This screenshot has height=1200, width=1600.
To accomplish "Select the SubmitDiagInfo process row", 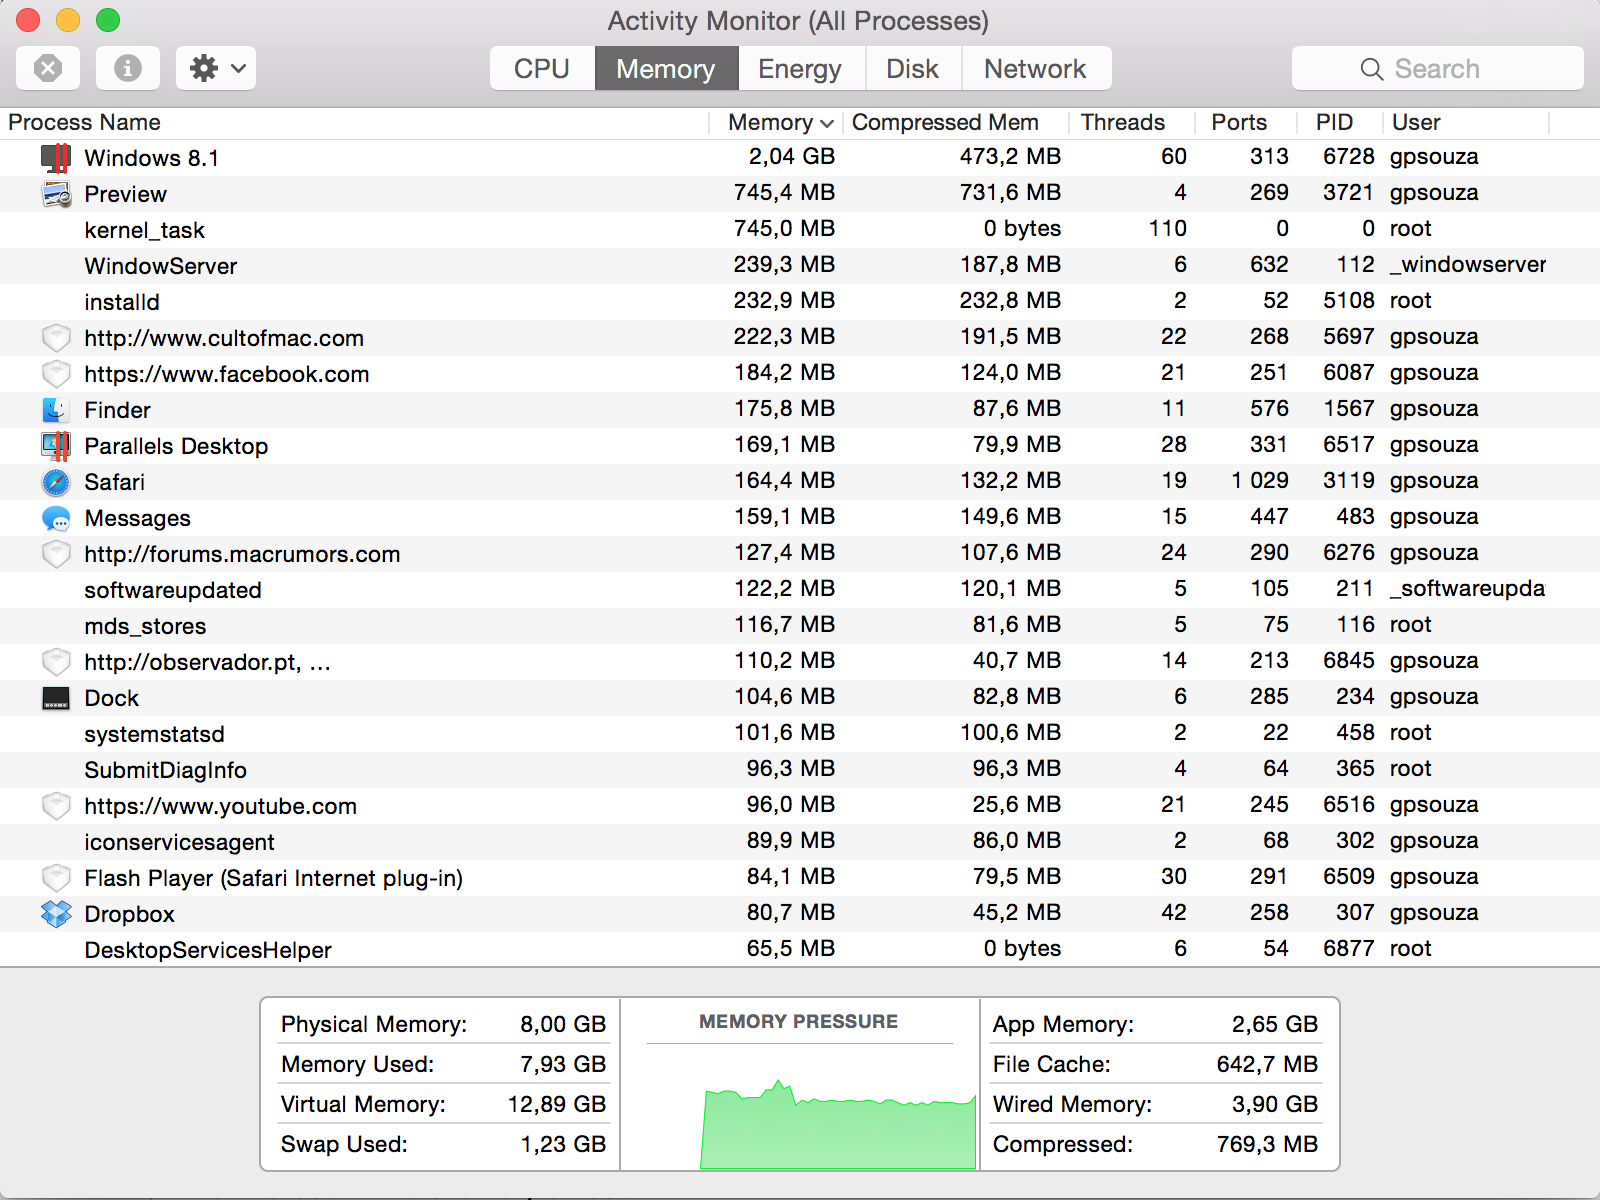I will (800, 770).
